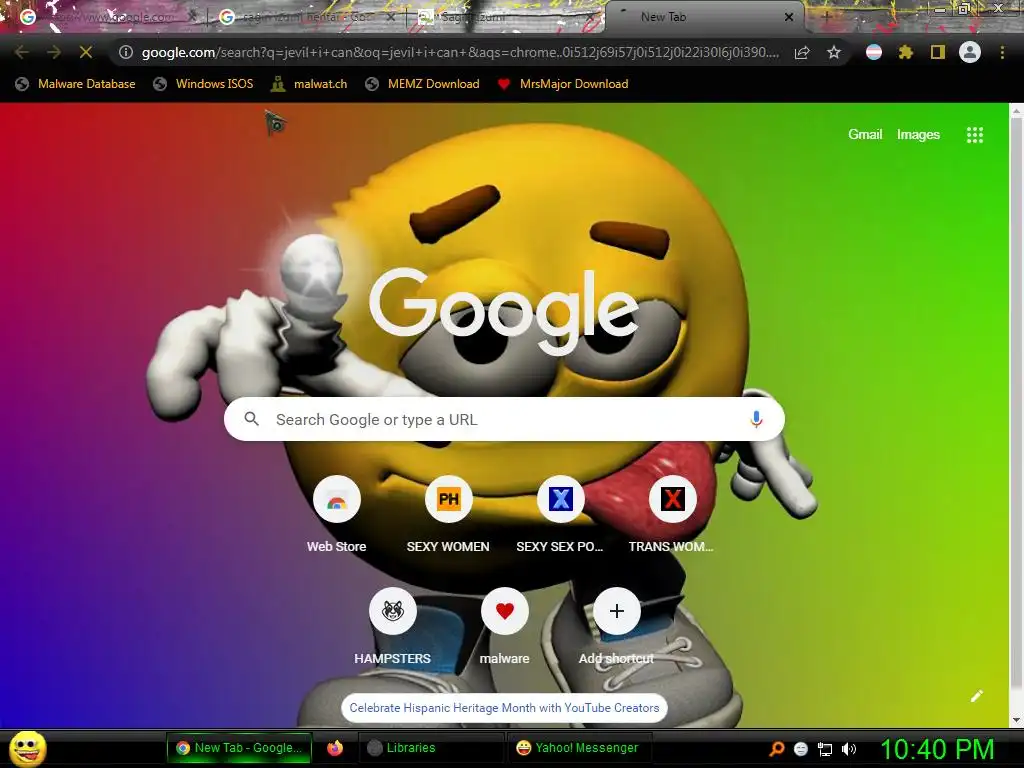Close the New Tab tab
Screen dimensions: 1024x768
coord(789,17)
